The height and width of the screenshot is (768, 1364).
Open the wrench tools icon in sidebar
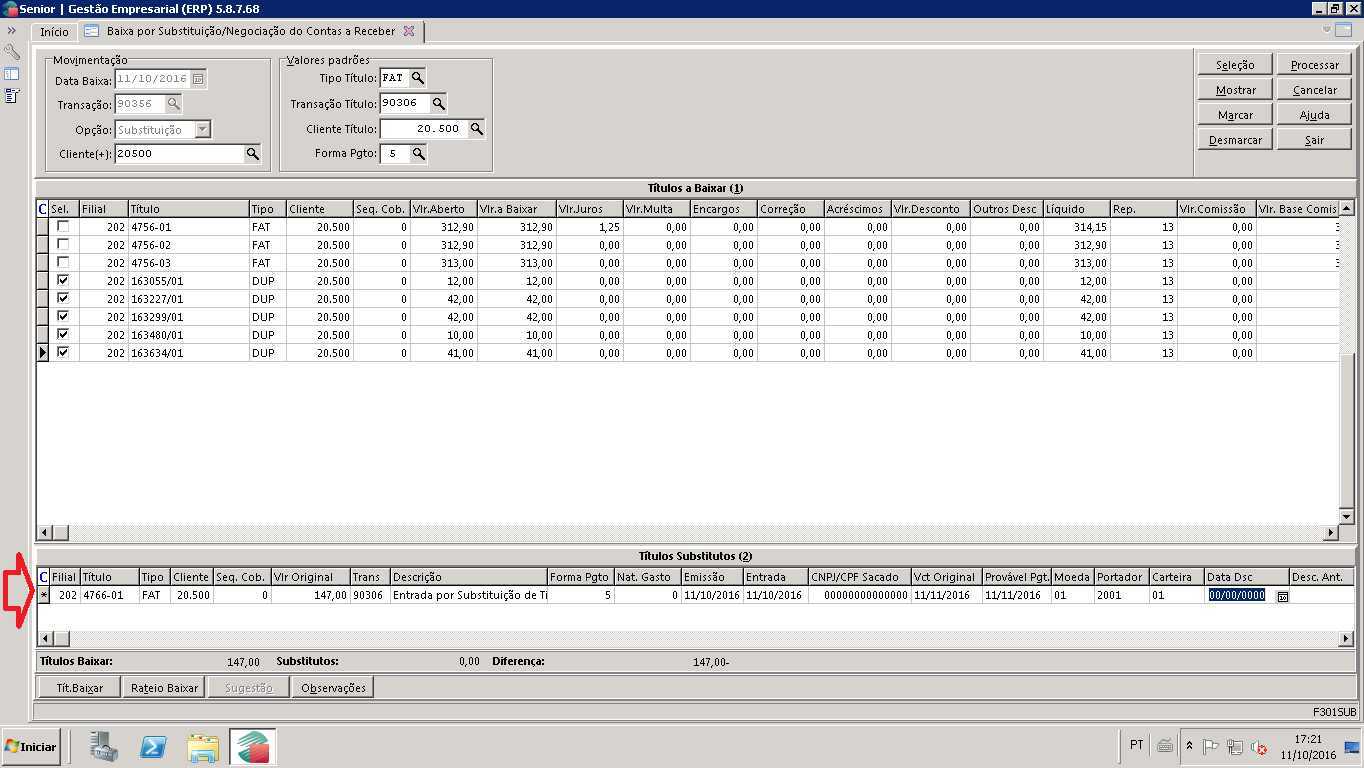coord(12,52)
